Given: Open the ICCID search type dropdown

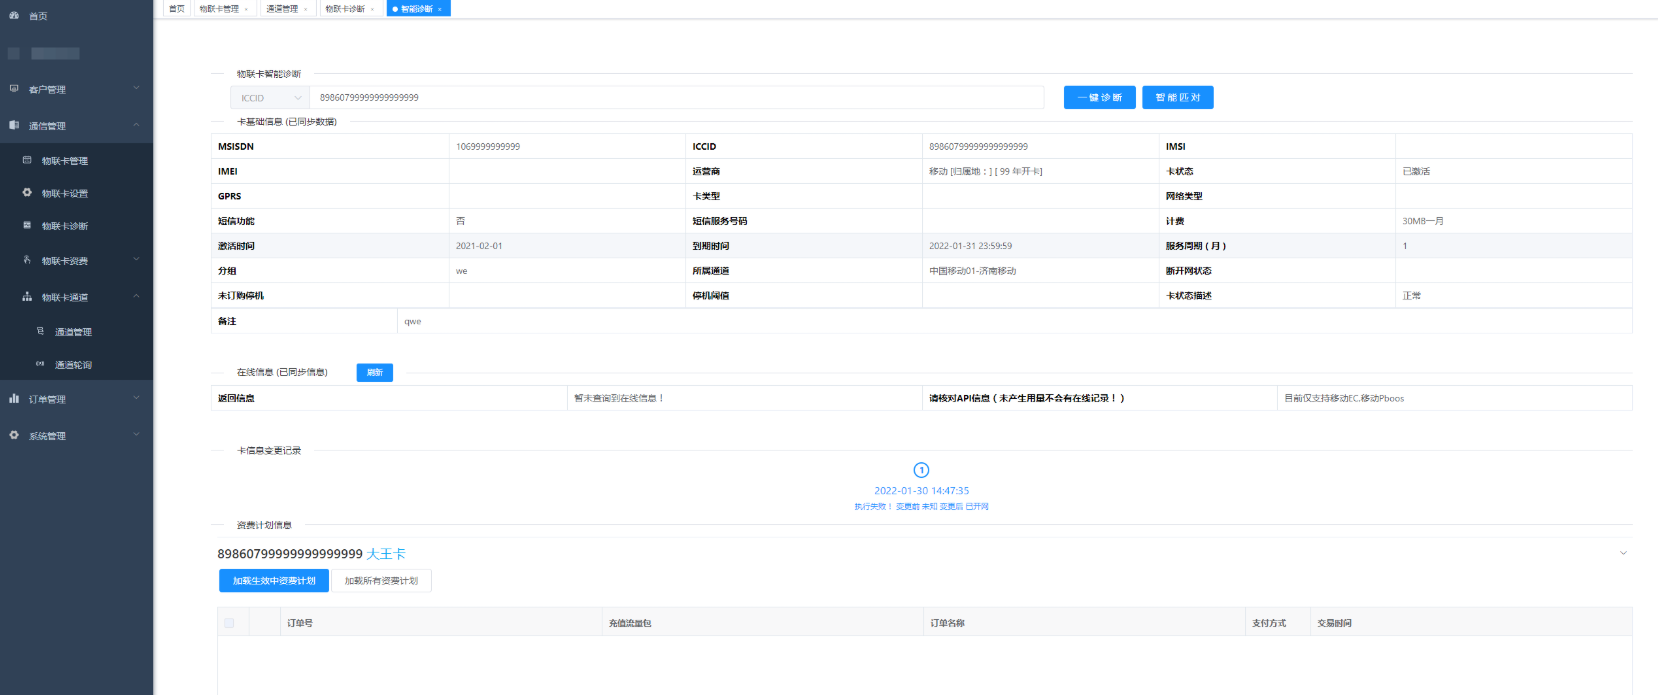Looking at the screenshot, I should [x=270, y=98].
